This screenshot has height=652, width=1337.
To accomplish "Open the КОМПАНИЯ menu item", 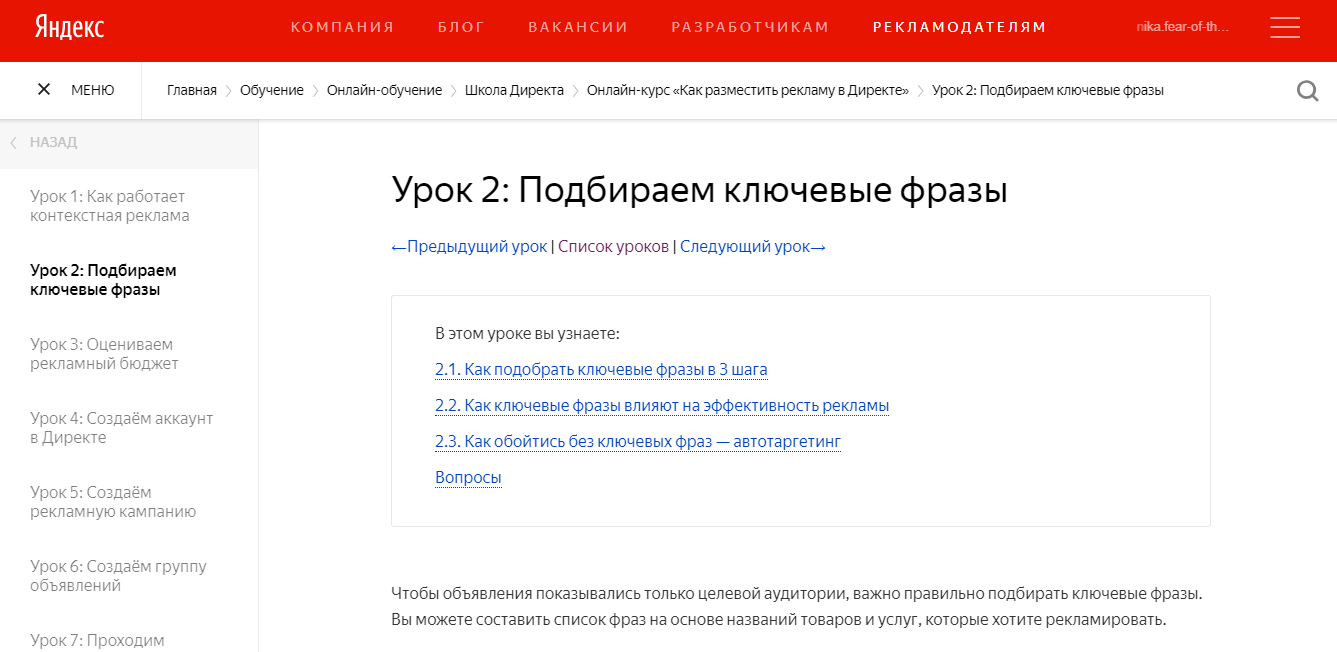I will [342, 27].
